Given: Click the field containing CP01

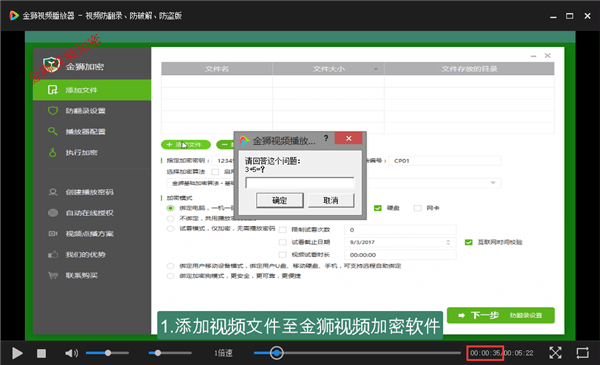Looking at the screenshot, I should (445, 161).
